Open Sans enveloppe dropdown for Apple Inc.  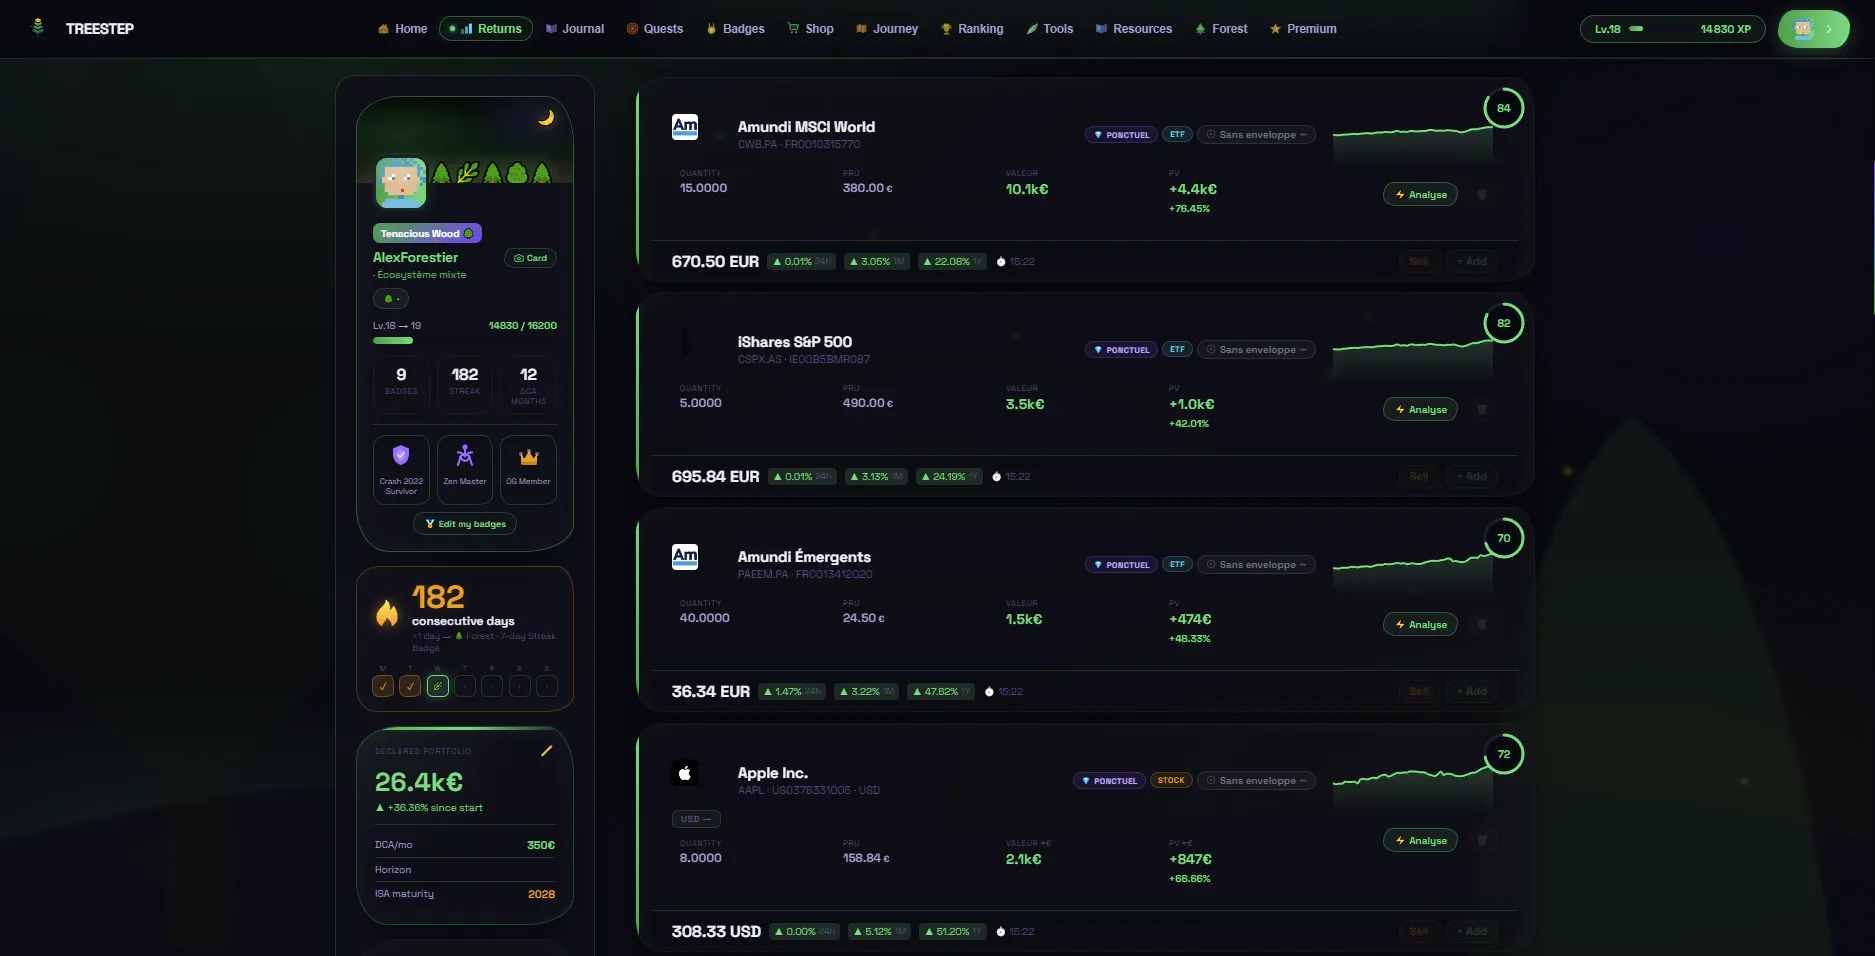1257,781
